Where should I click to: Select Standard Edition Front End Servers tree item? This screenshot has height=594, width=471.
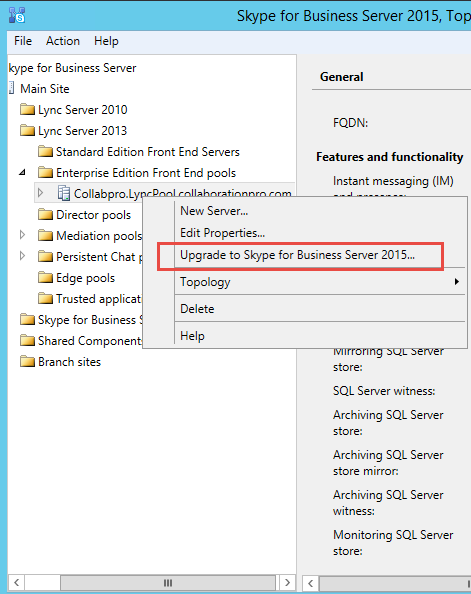[148, 152]
